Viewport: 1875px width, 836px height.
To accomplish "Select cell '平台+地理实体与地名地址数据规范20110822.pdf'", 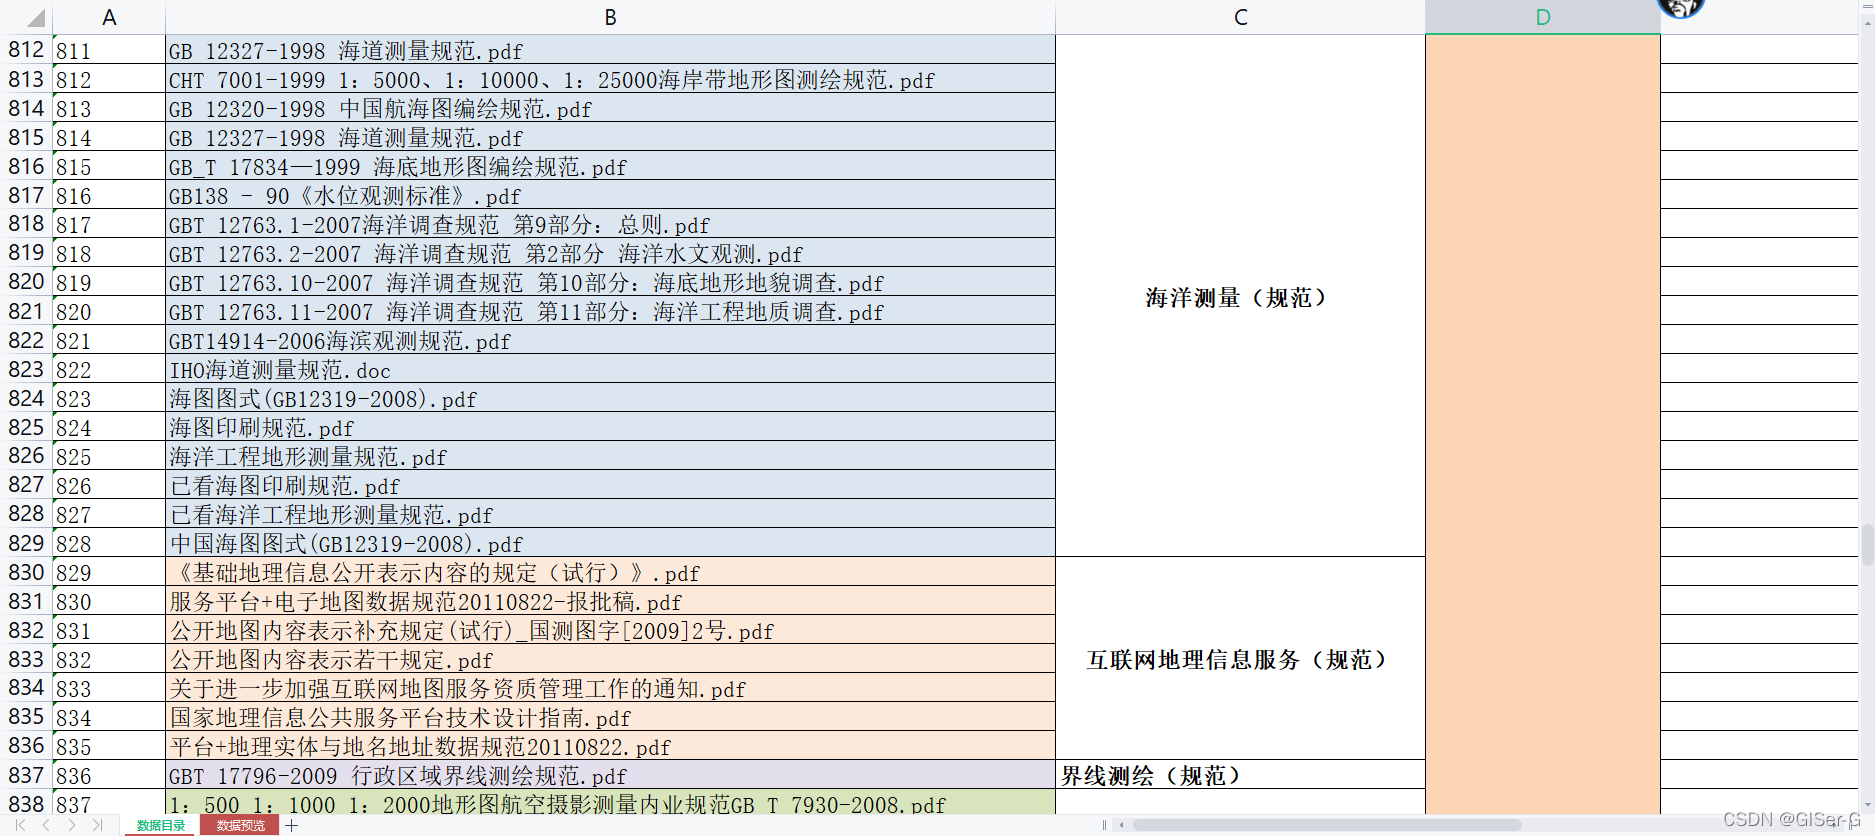I will pos(610,746).
